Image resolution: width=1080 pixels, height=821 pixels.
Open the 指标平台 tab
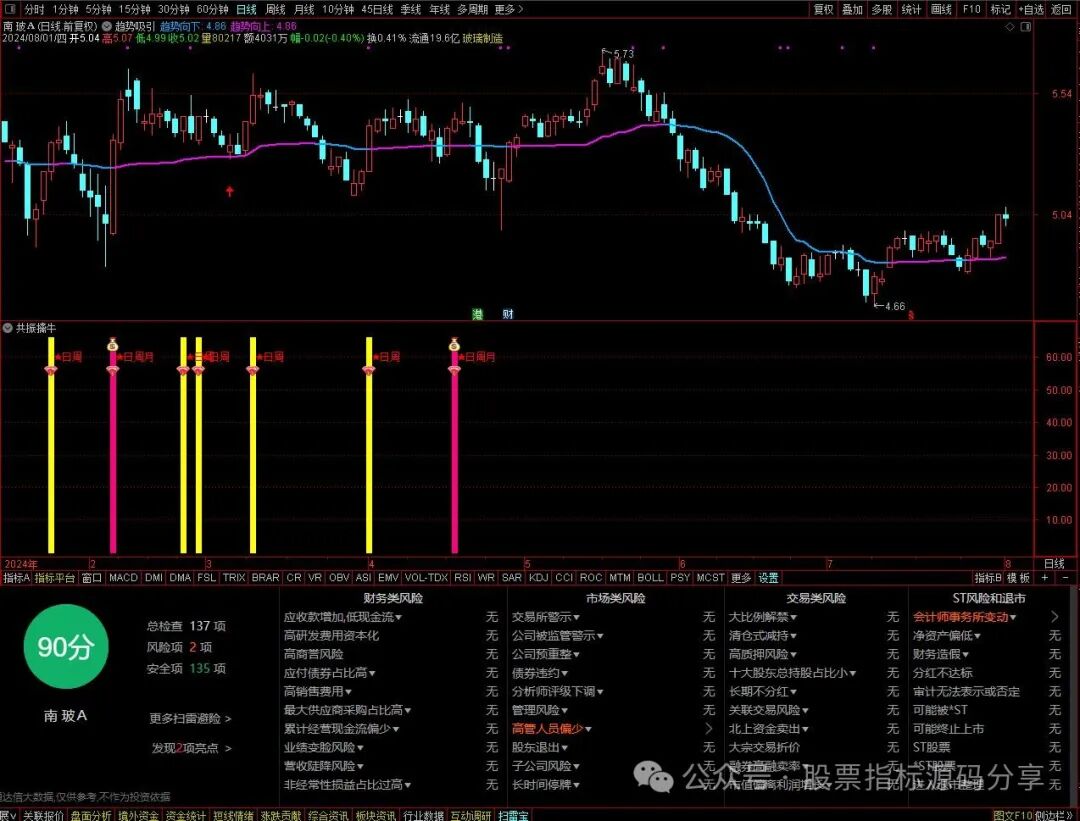pos(55,578)
